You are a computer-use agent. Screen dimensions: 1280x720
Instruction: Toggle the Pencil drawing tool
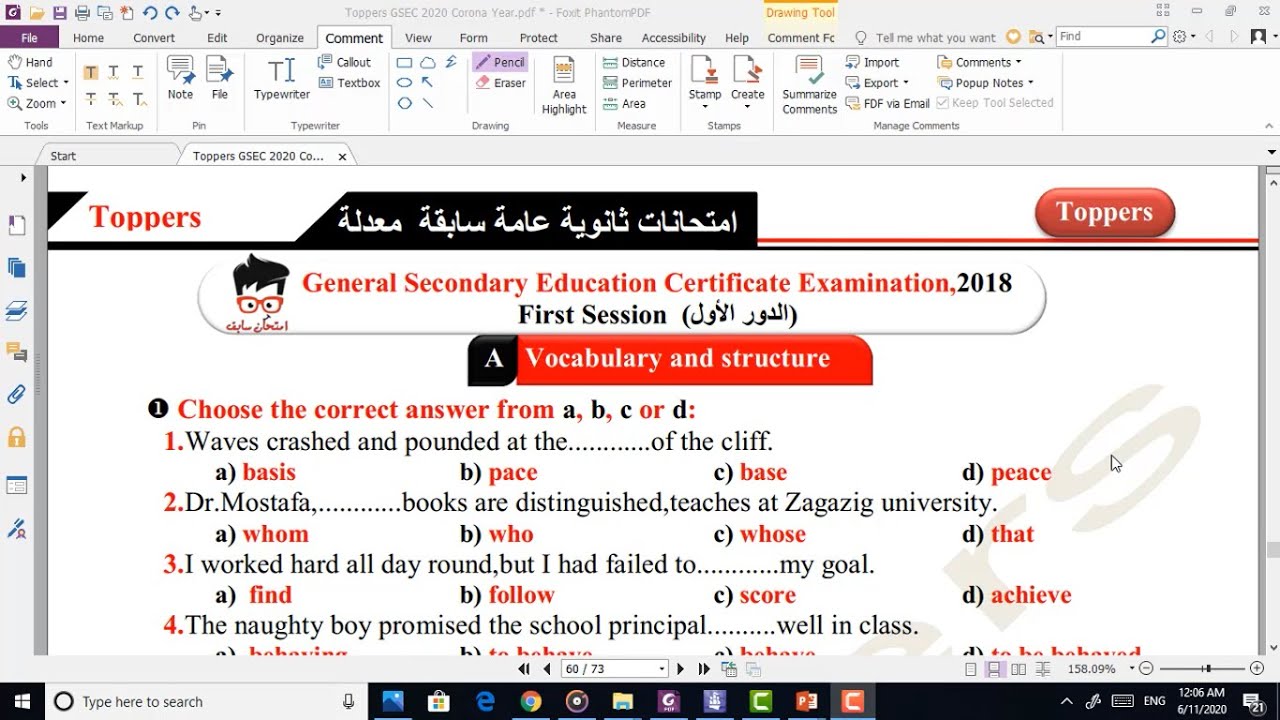click(500, 62)
